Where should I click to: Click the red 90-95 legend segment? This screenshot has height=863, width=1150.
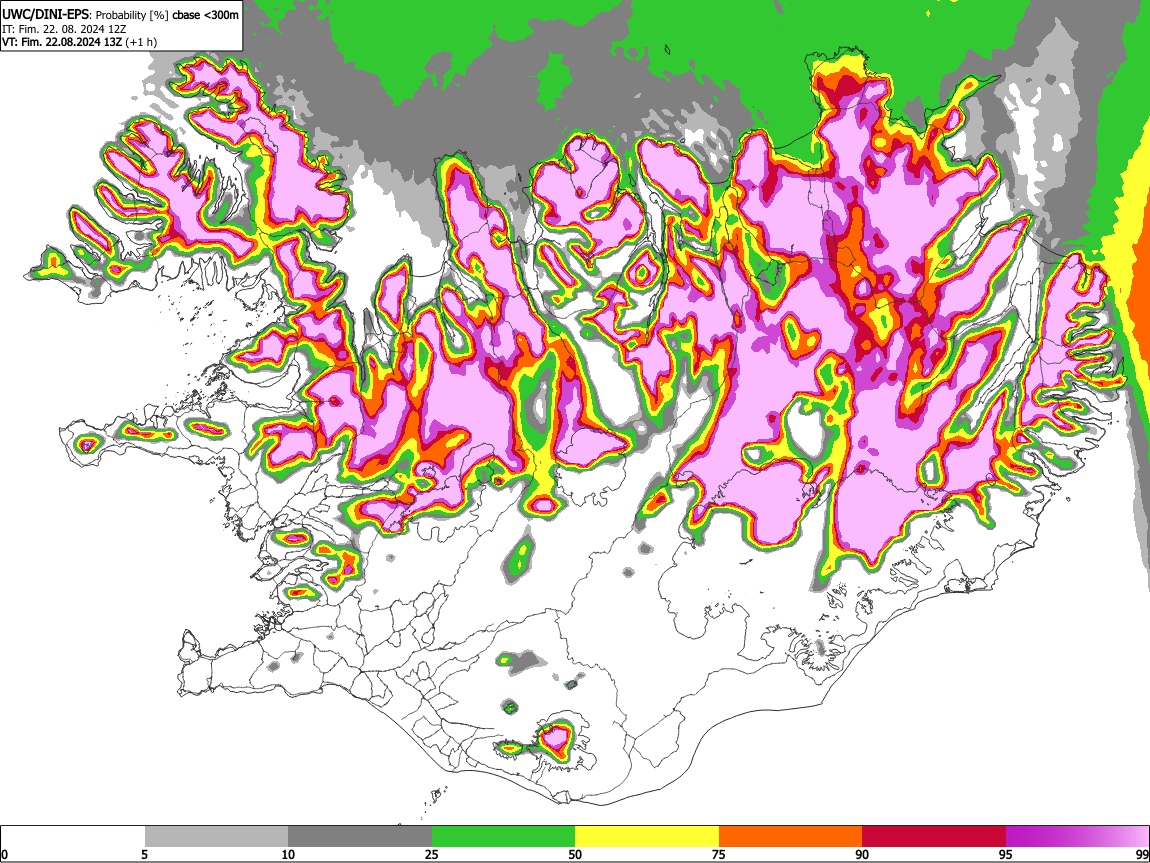click(934, 836)
